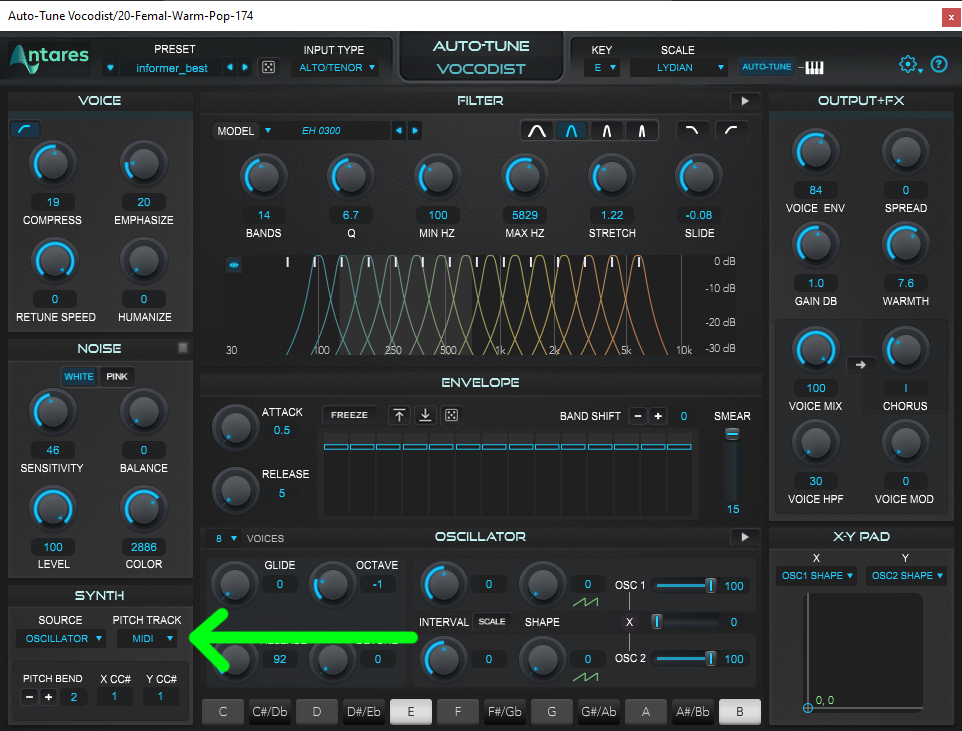Screen dimensions: 962x731
Task: Click the filter section play arrow
Action: click(745, 101)
